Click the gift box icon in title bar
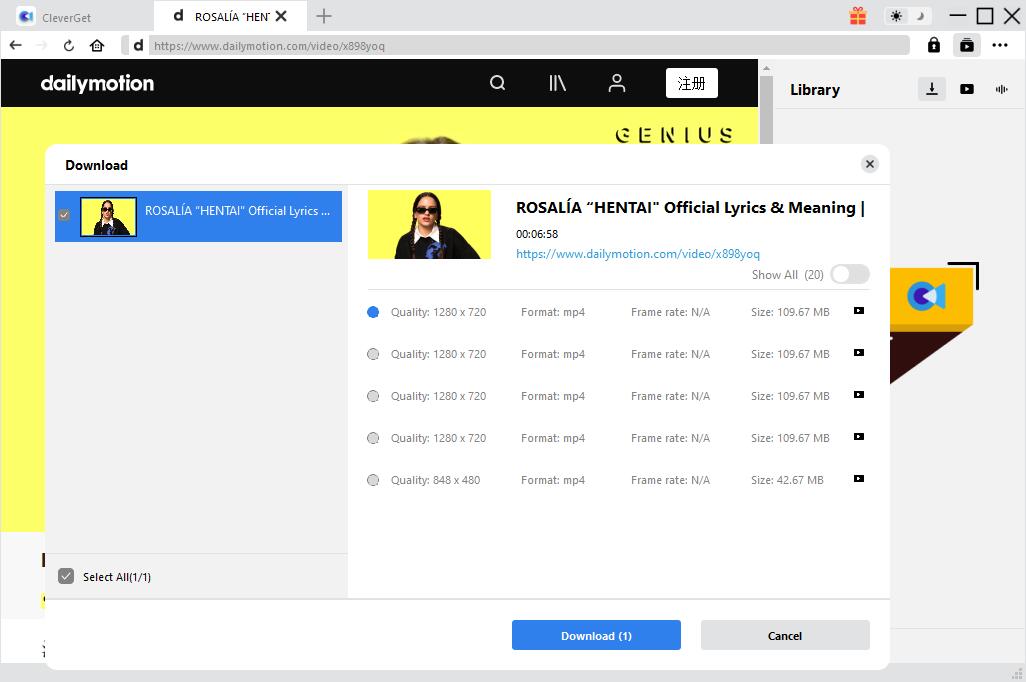The width and height of the screenshot is (1026, 682). click(x=858, y=16)
